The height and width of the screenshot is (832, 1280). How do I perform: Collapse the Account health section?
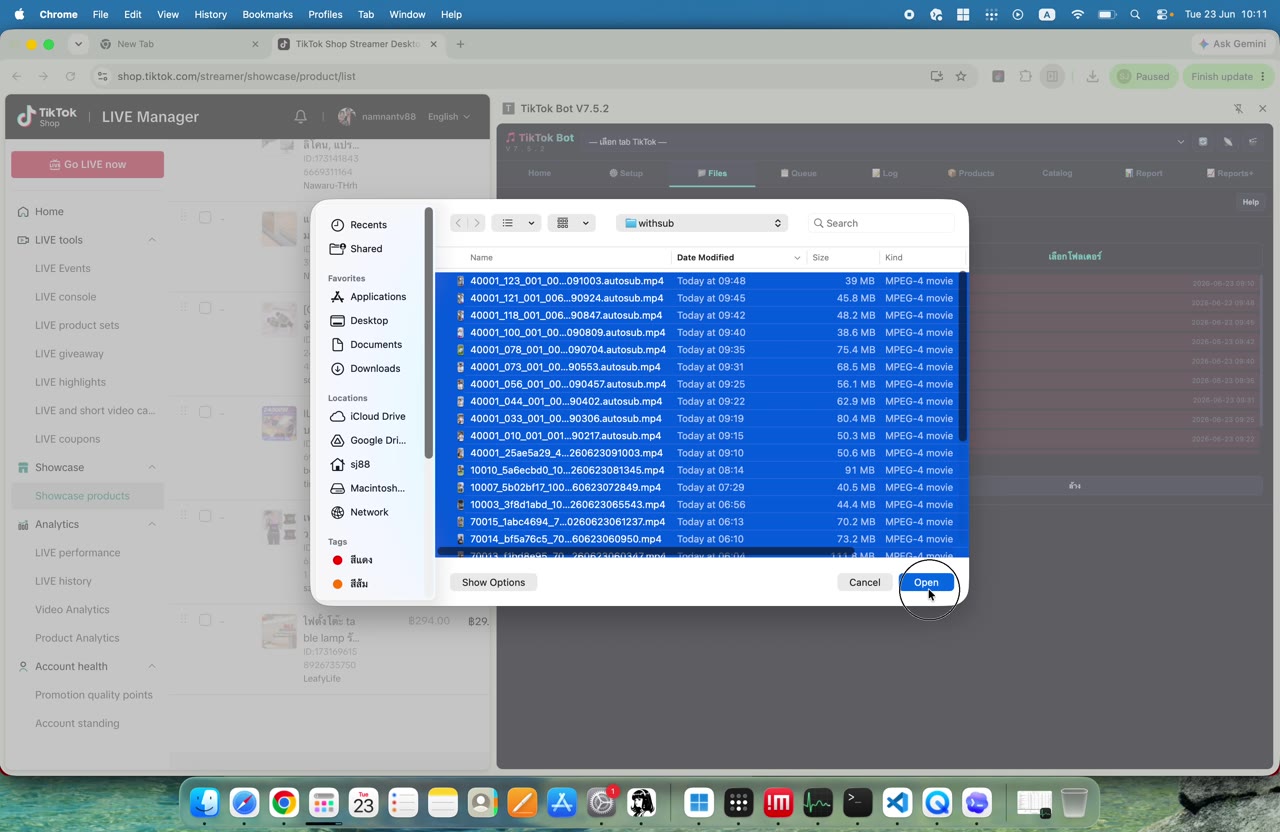tap(152, 666)
